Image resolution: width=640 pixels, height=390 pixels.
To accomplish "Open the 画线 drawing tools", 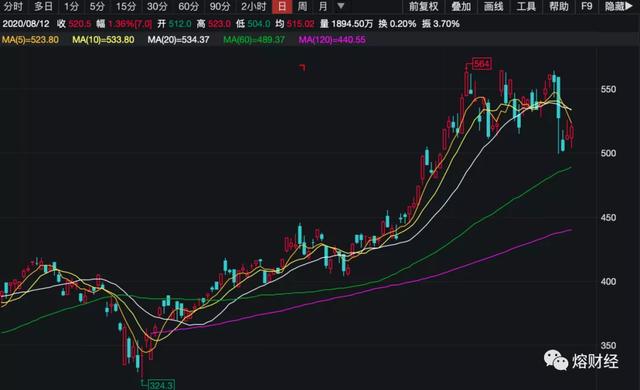I will [494, 7].
